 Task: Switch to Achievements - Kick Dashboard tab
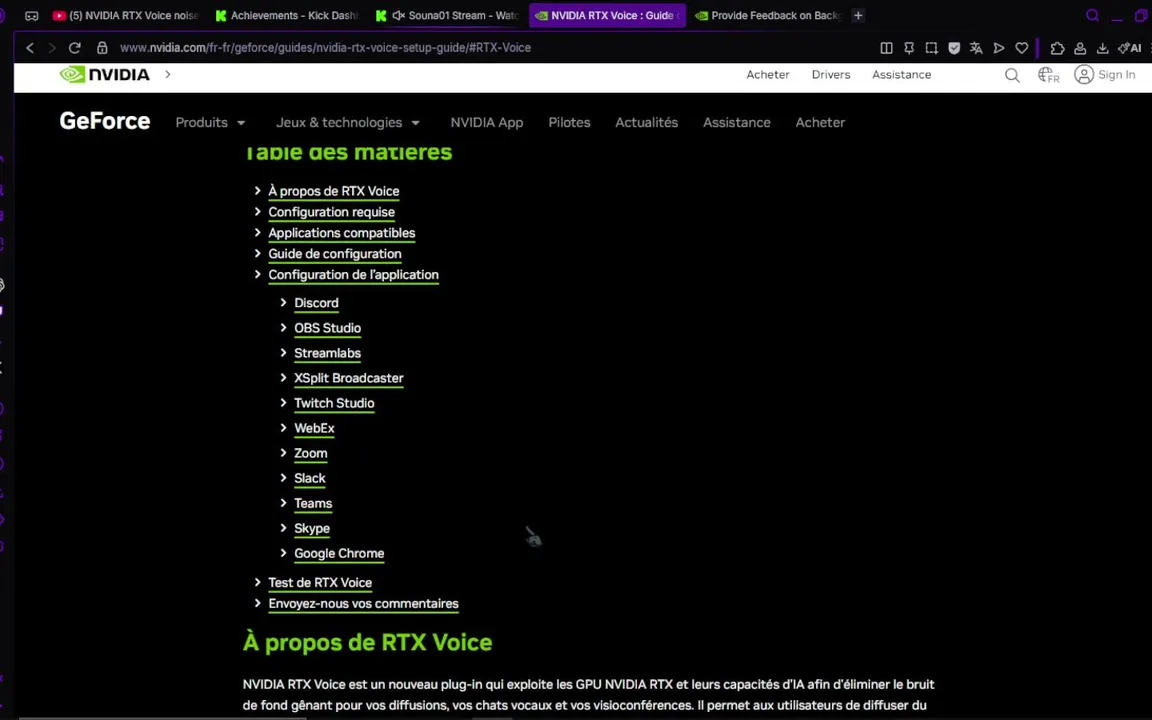[287, 15]
